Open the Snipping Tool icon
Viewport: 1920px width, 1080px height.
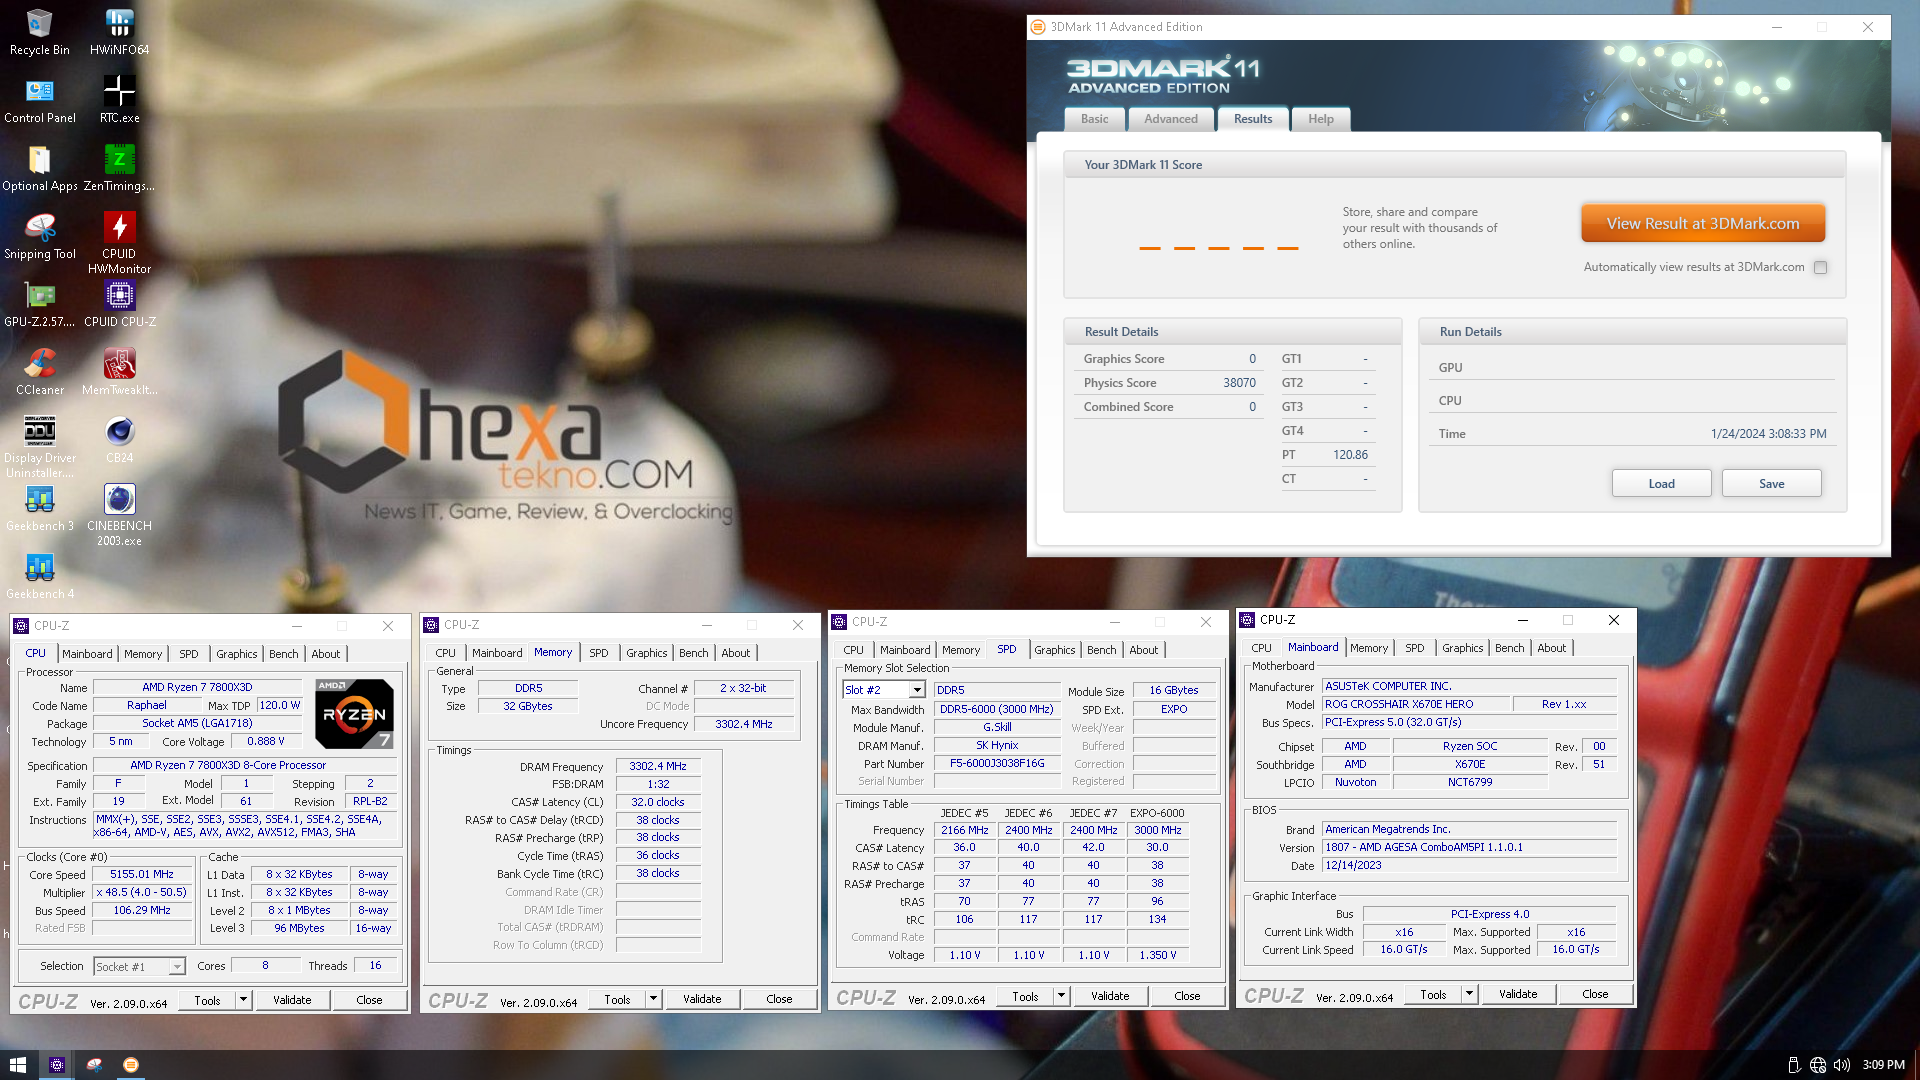[x=39, y=236]
